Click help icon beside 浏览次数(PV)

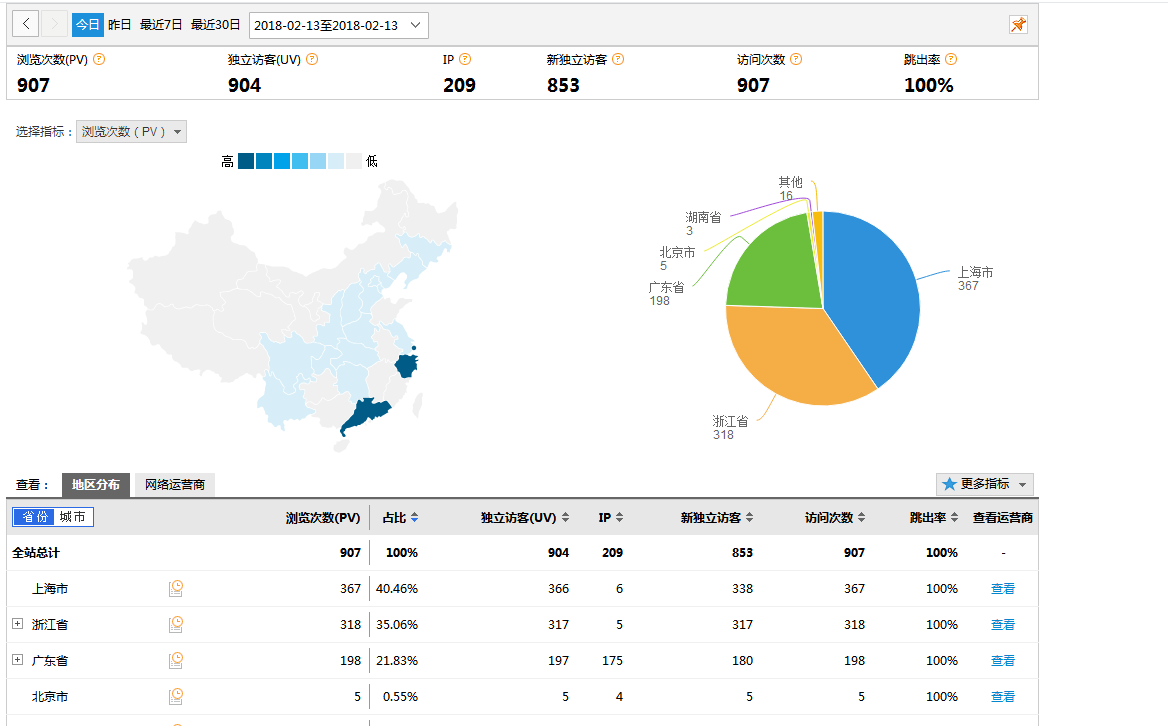[99, 59]
